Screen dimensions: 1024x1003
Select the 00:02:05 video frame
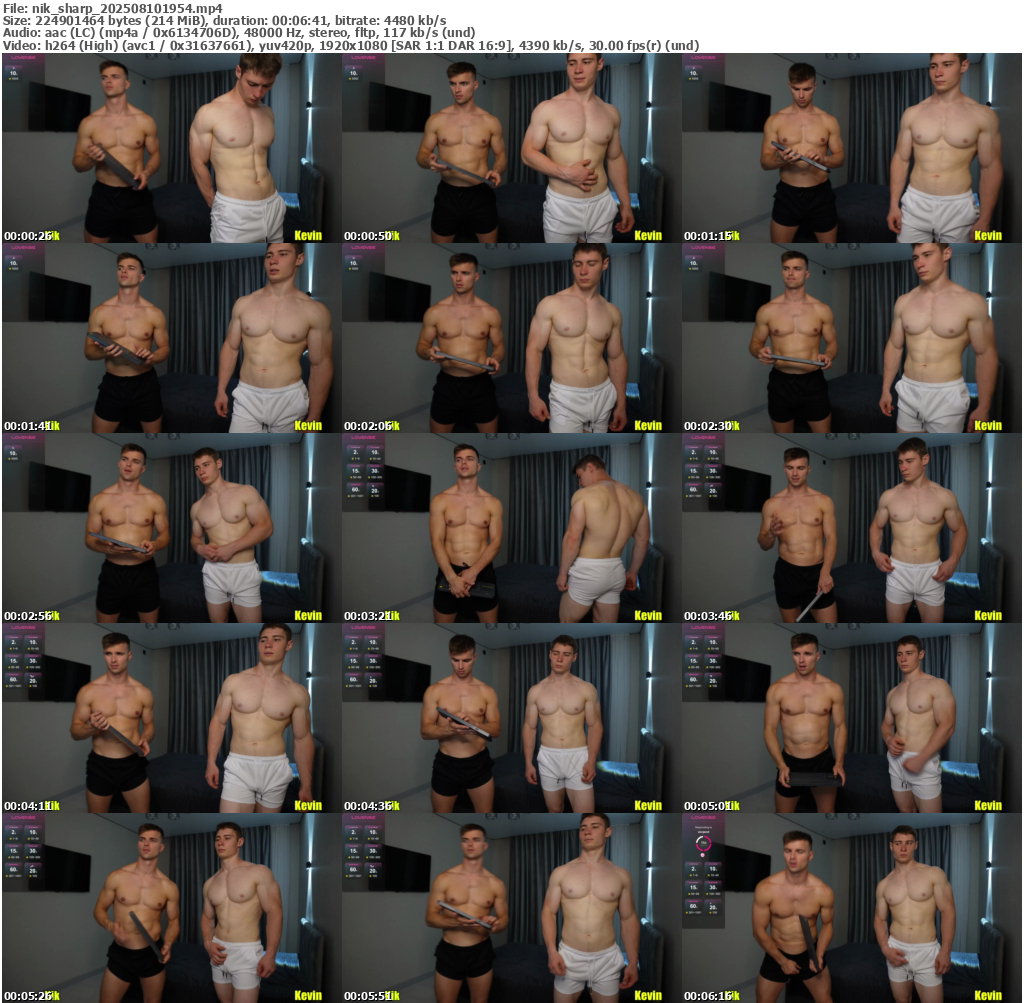tap(510, 338)
